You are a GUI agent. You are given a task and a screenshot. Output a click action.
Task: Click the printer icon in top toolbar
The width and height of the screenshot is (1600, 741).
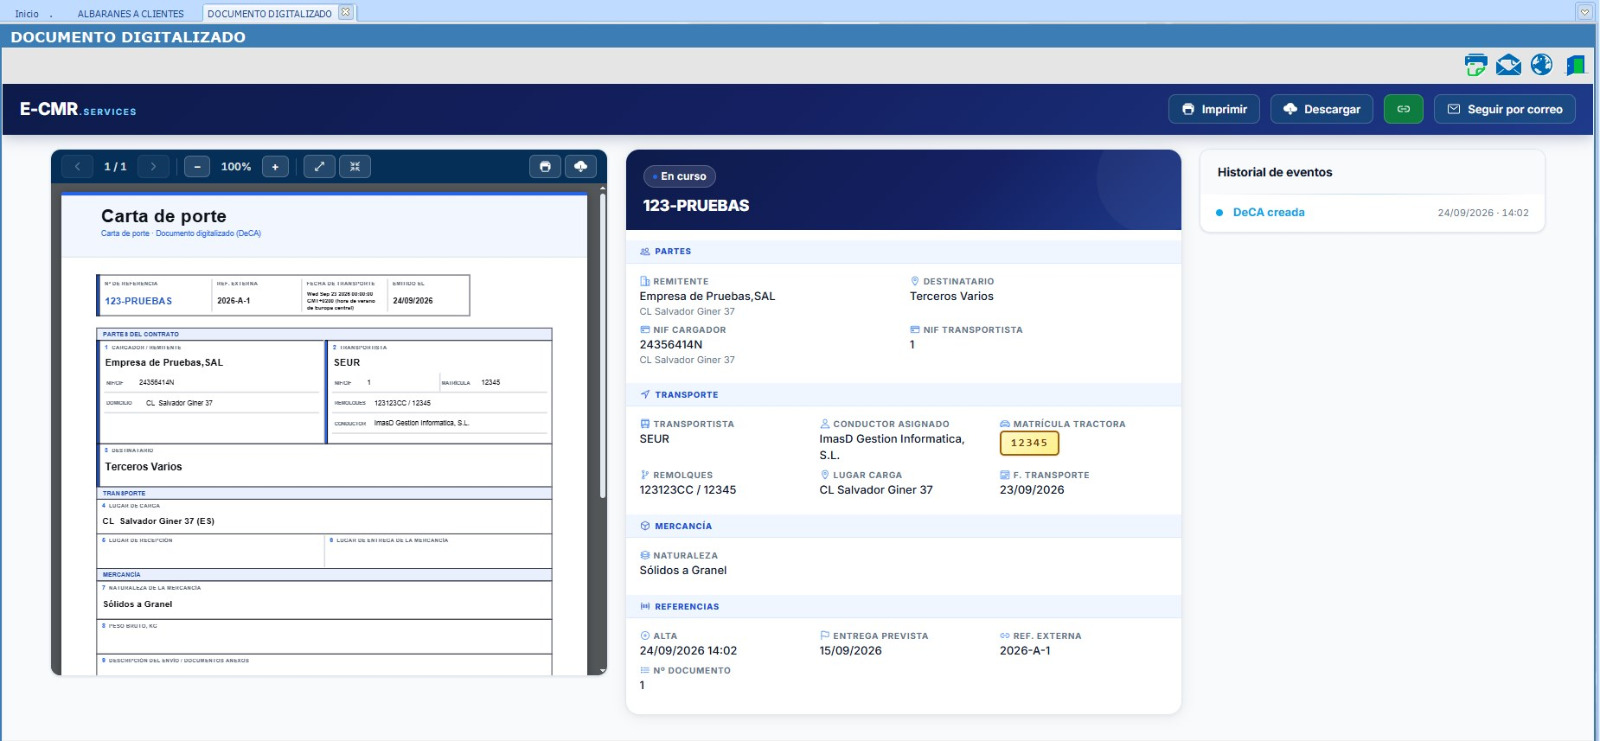1475,65
